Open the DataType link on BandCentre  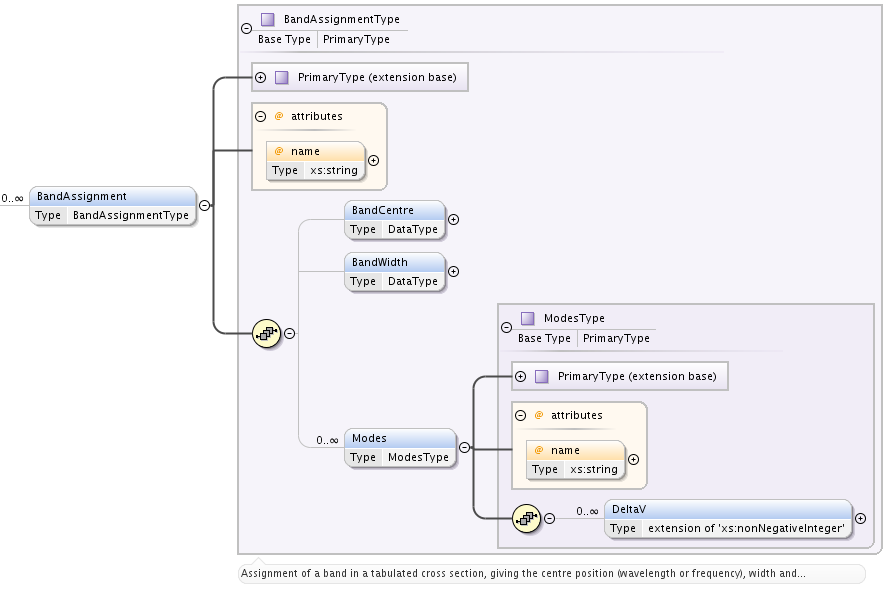coord(413,229)
